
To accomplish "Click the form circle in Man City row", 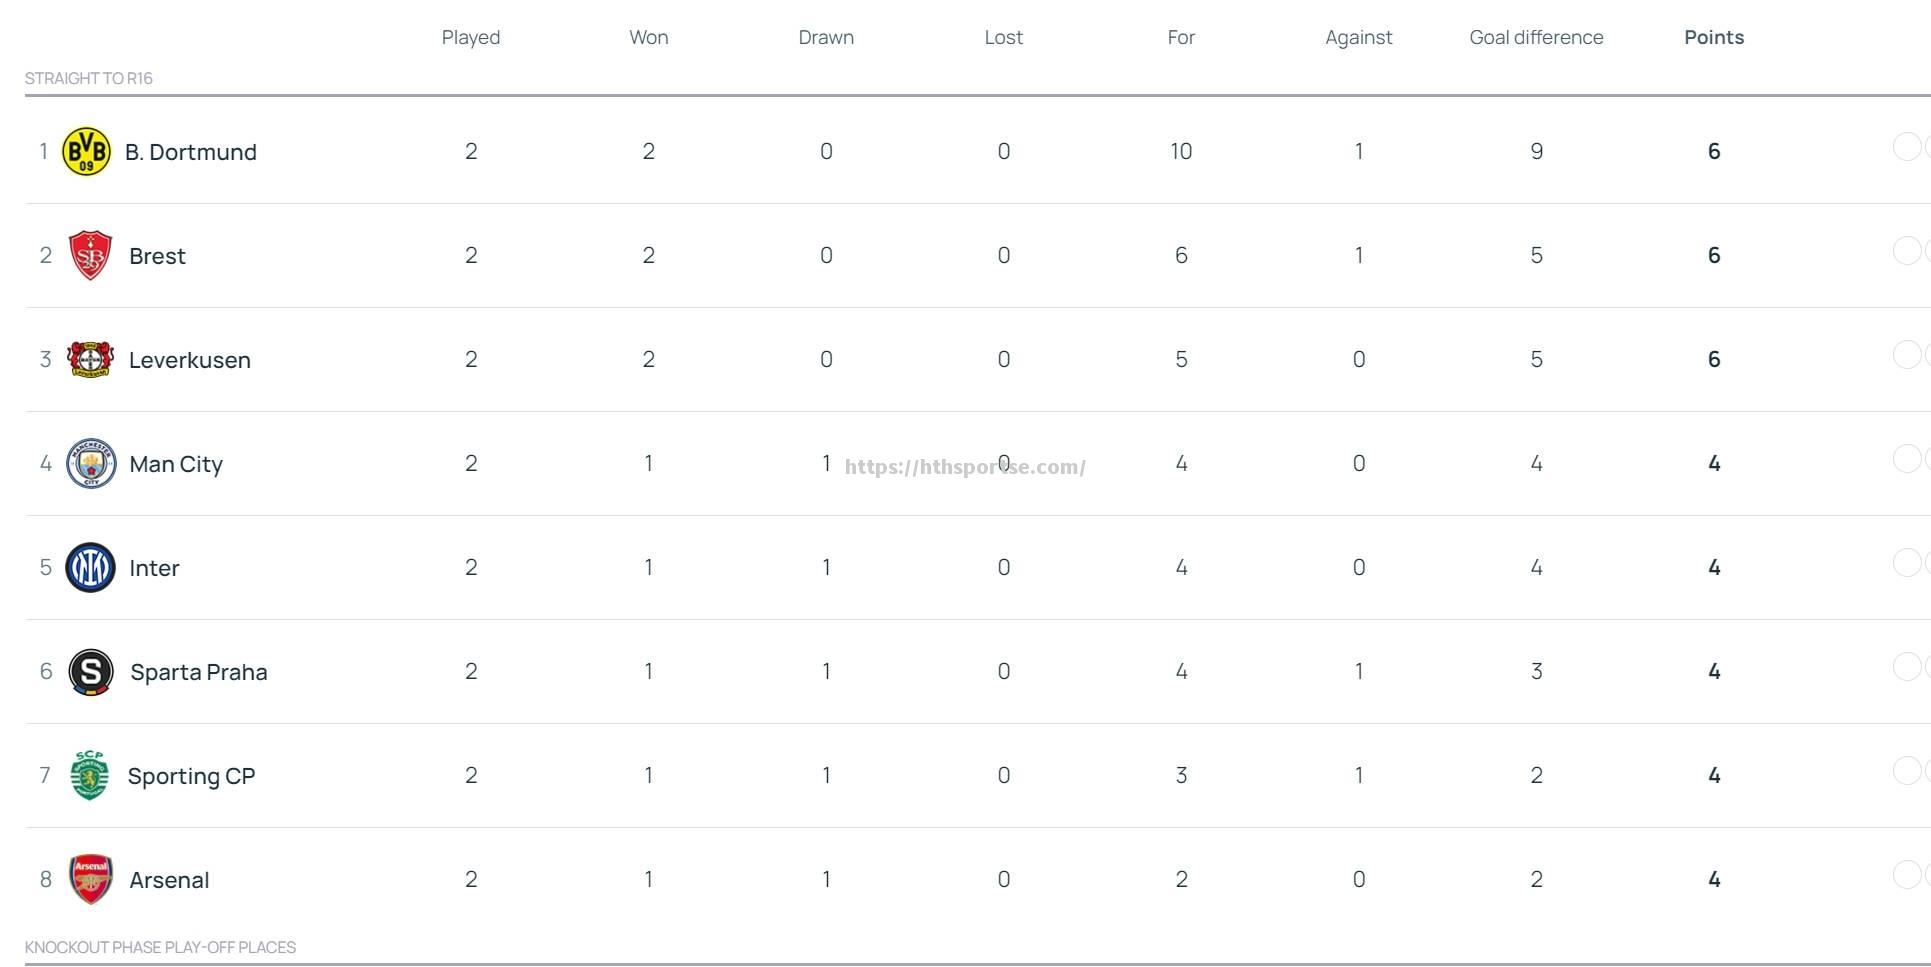I will click(x=1907, y=459).
